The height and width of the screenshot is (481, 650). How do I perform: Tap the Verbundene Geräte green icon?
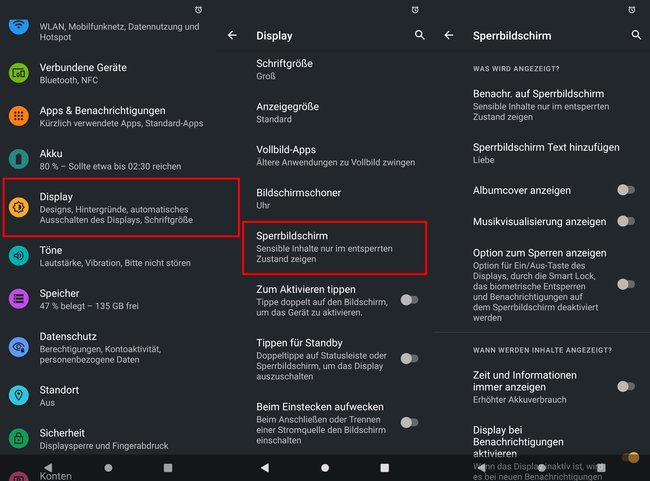point(19,73)
